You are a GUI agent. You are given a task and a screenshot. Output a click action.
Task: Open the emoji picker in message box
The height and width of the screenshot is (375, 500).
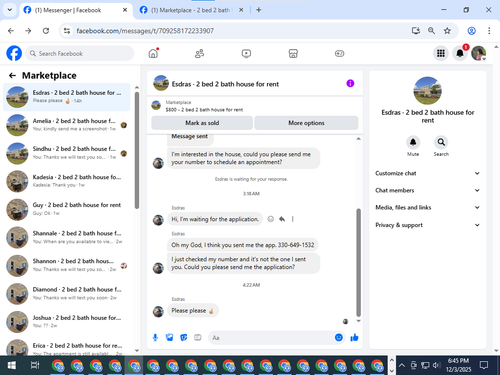coord(339,338)
